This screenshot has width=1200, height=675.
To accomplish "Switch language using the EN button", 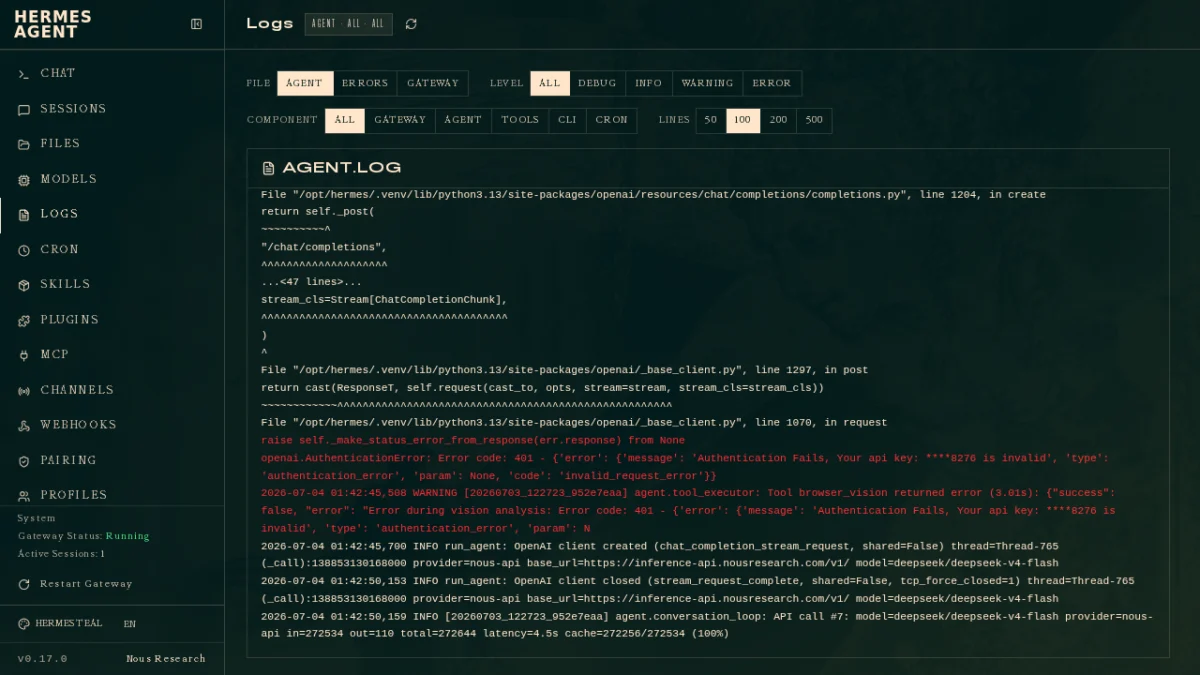I will pos(130,624).
